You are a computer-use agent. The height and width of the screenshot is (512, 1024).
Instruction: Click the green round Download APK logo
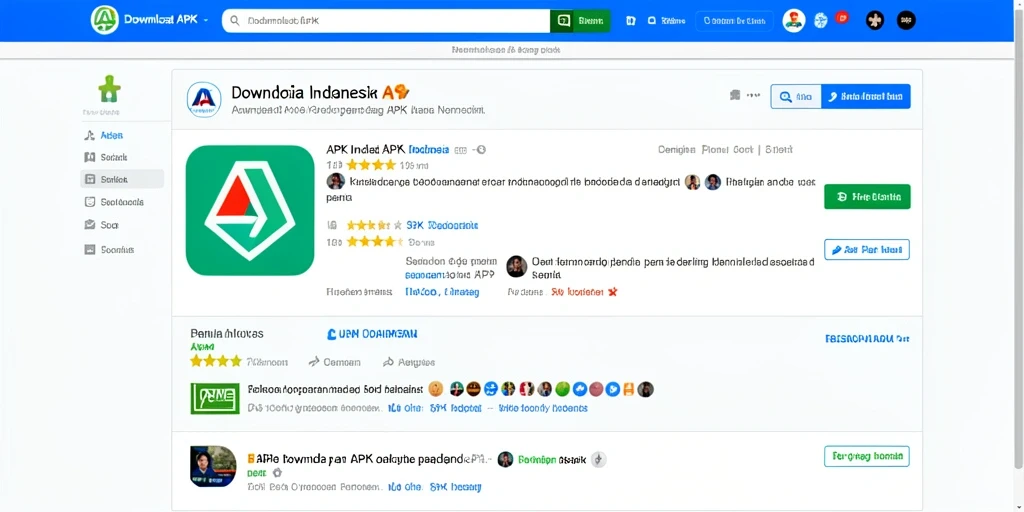click(x=104, y=20)
